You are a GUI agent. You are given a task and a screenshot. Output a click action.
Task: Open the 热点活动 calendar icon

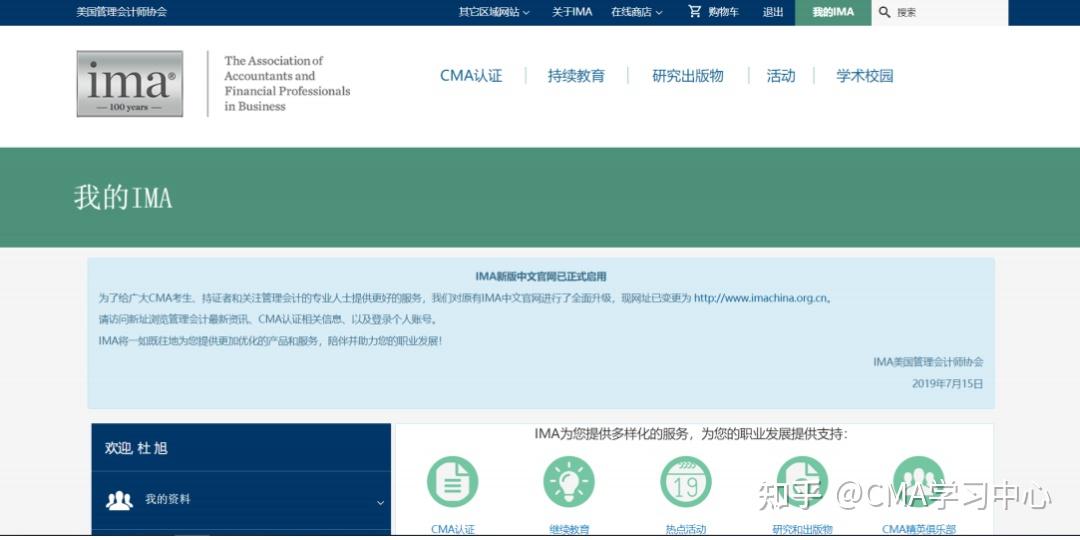[685, 481]
